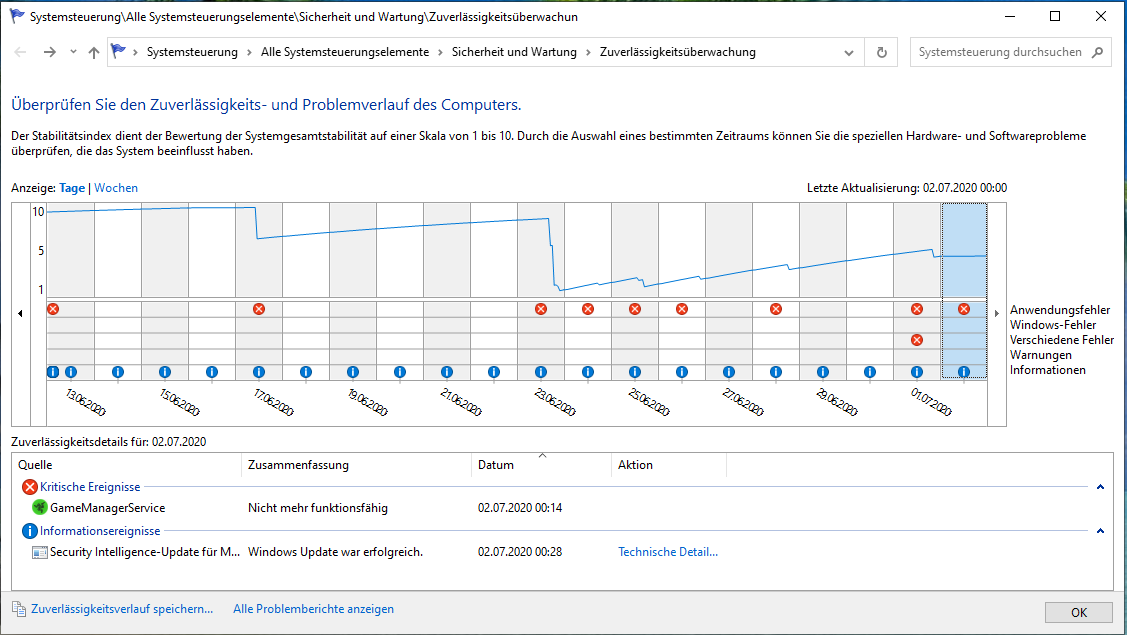Click the Windows Update war erfolgreich summary
Image resolution: width=1127 pixels, height=635 pixels.
pyautogui.click(x=336, y=552)
